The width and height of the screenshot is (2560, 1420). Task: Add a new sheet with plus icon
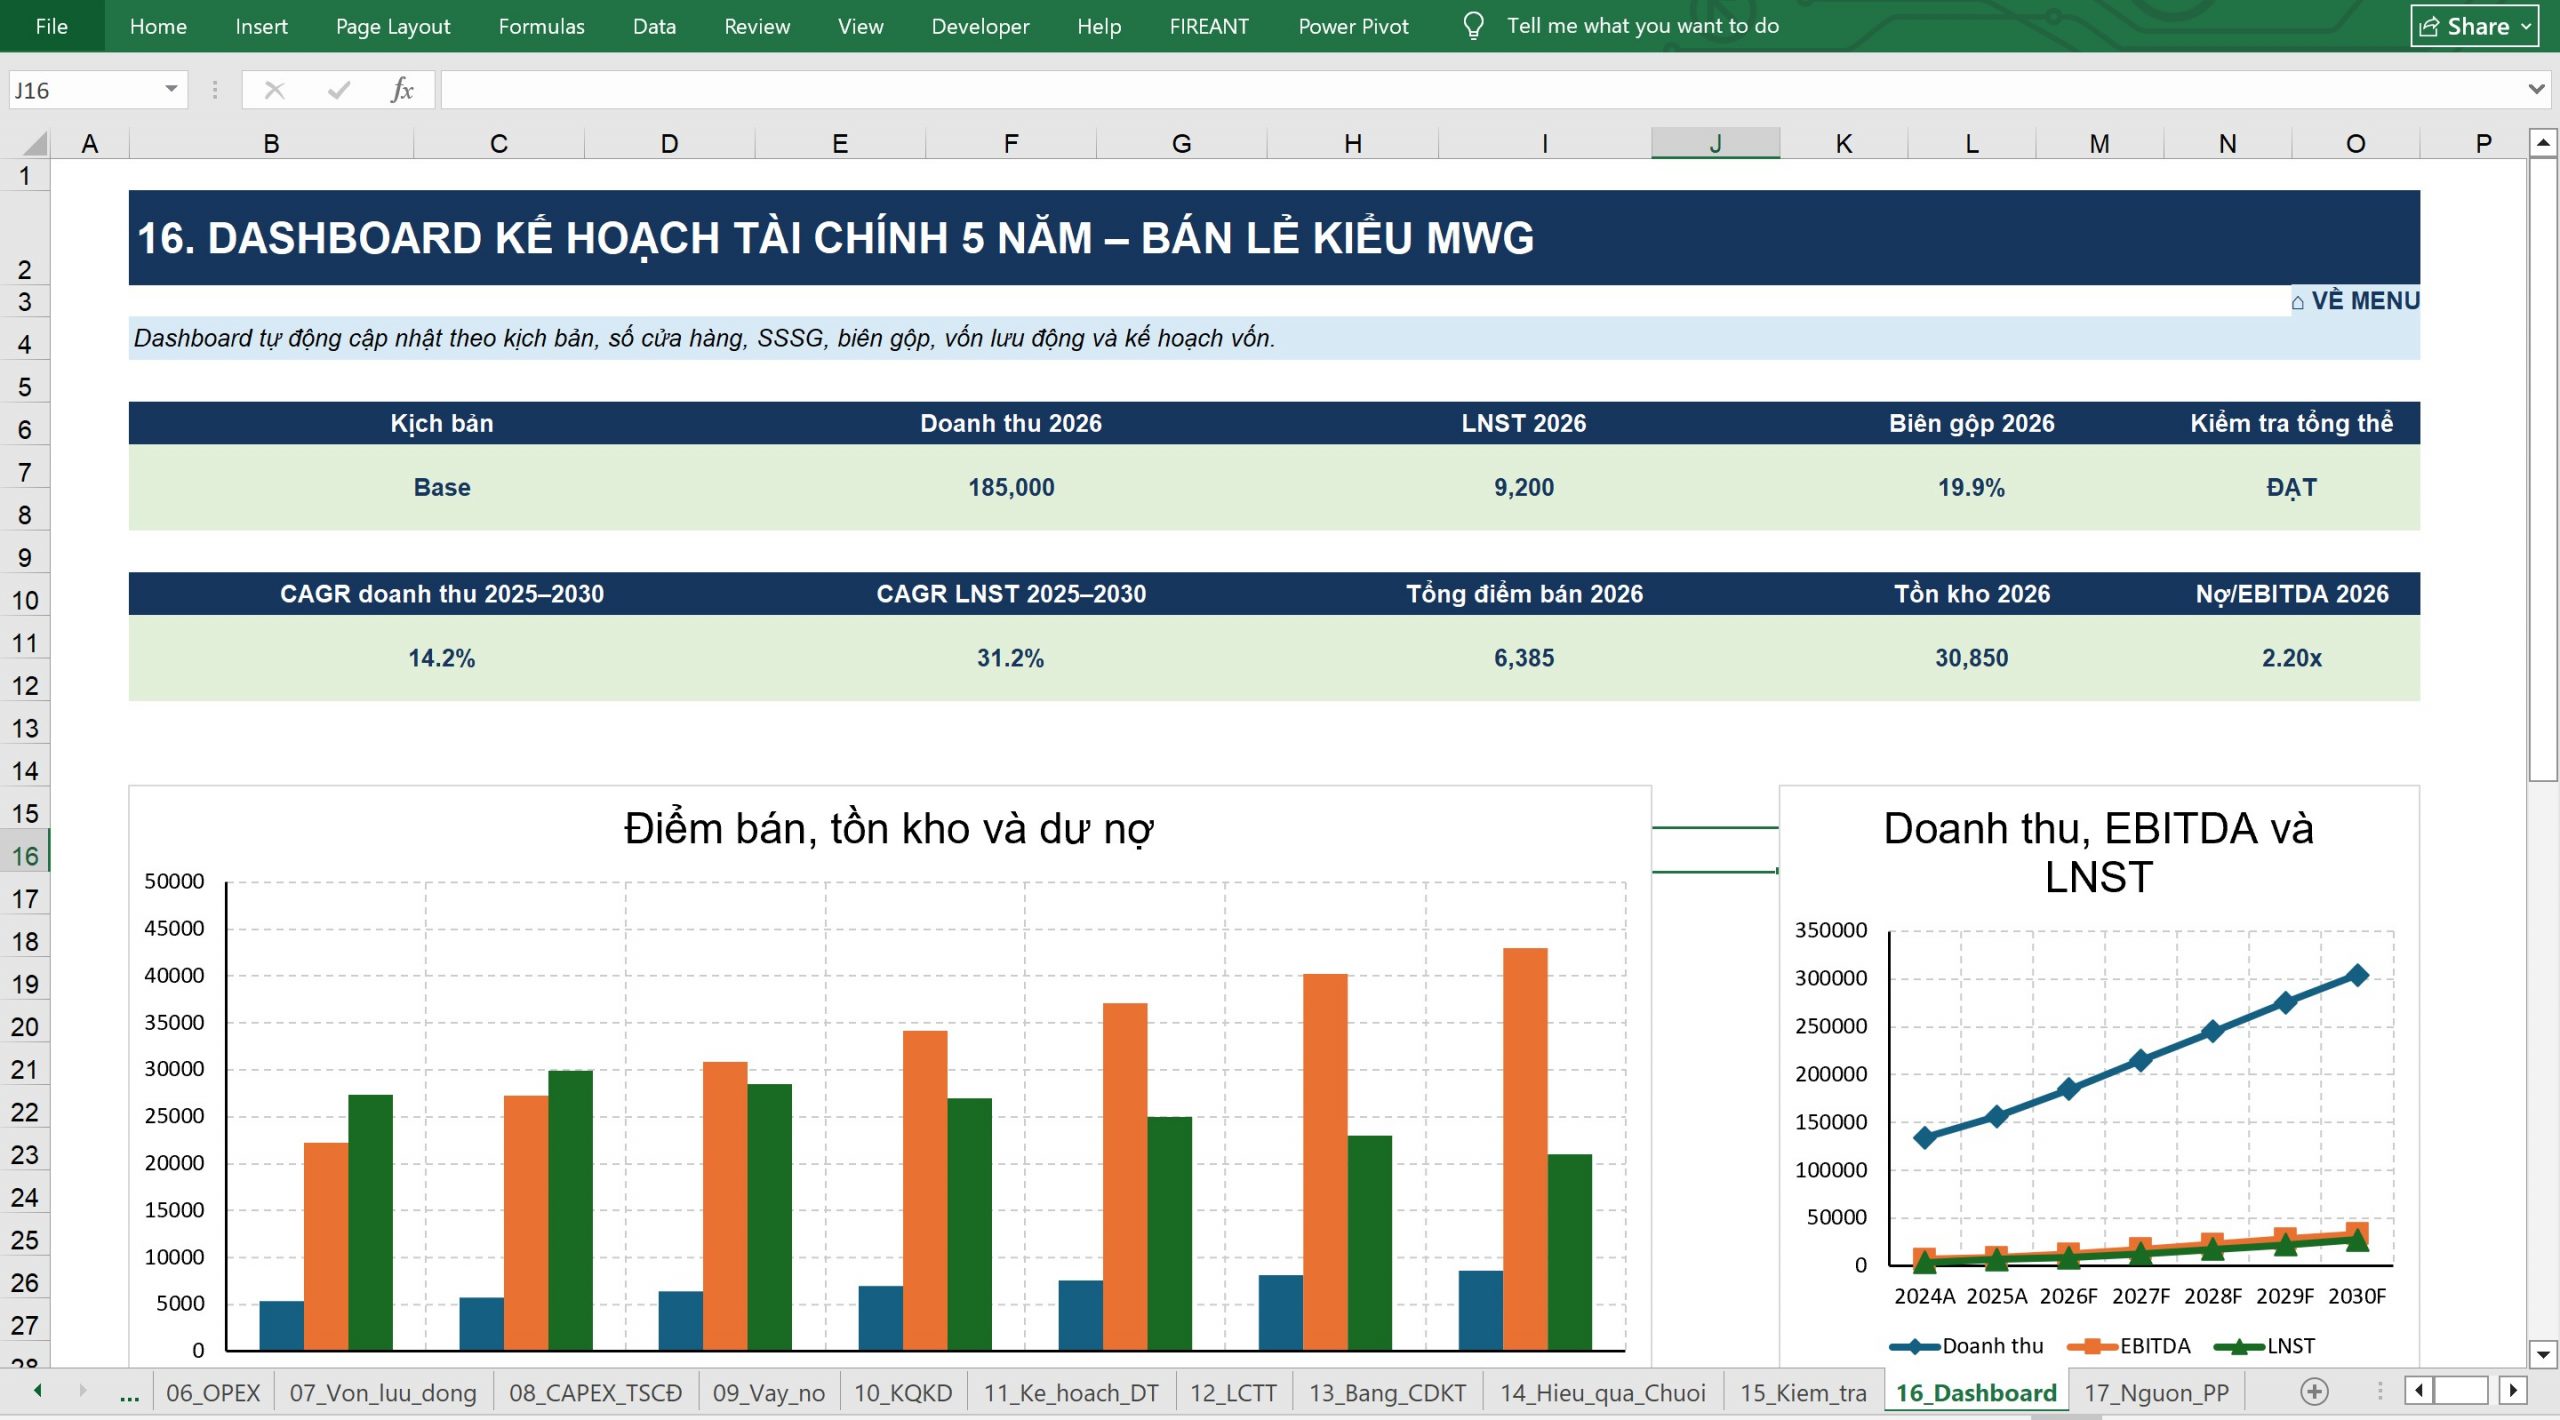coord(2314,1391)
